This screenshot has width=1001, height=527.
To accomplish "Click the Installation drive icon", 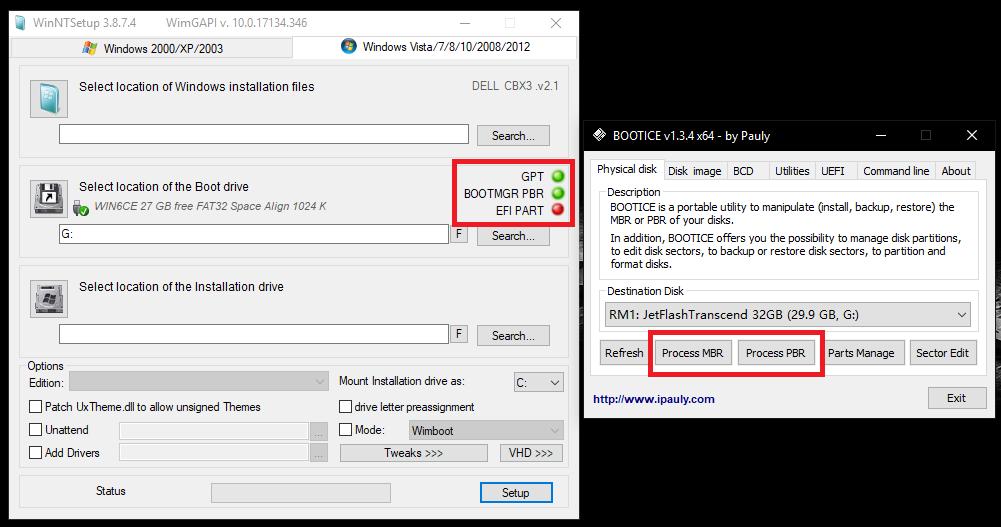I will click(x=49, y=299).
